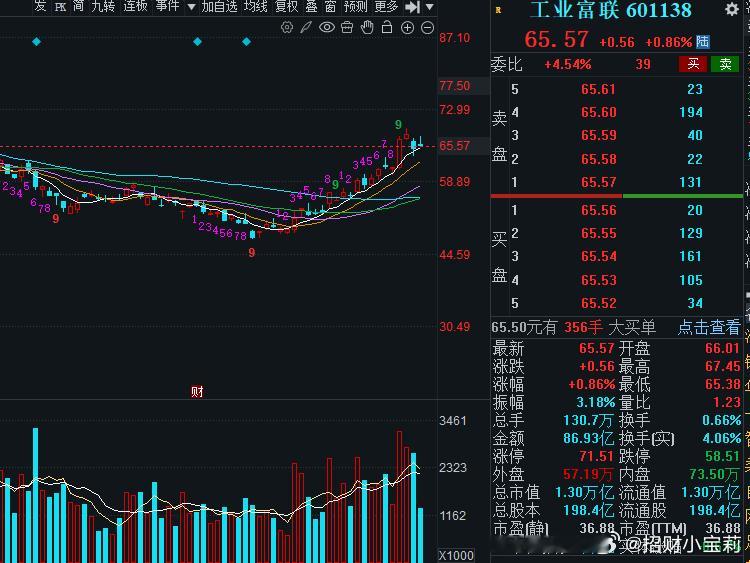Click current price axis label 65.57
Screen dimensions: 750x563
[455, 145]
